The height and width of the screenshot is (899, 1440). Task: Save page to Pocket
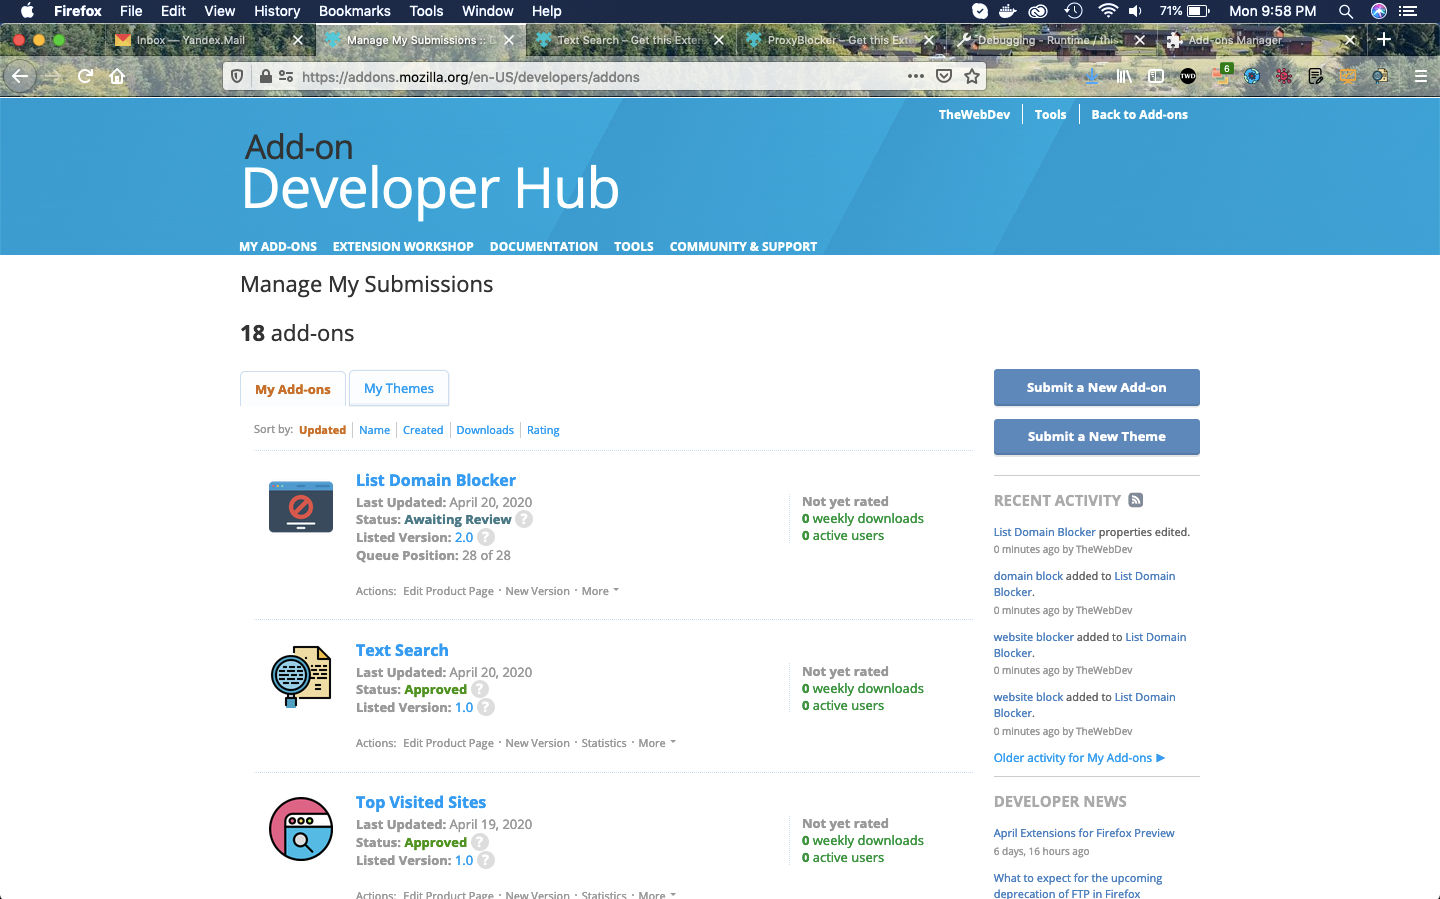[x=944, y=76]
